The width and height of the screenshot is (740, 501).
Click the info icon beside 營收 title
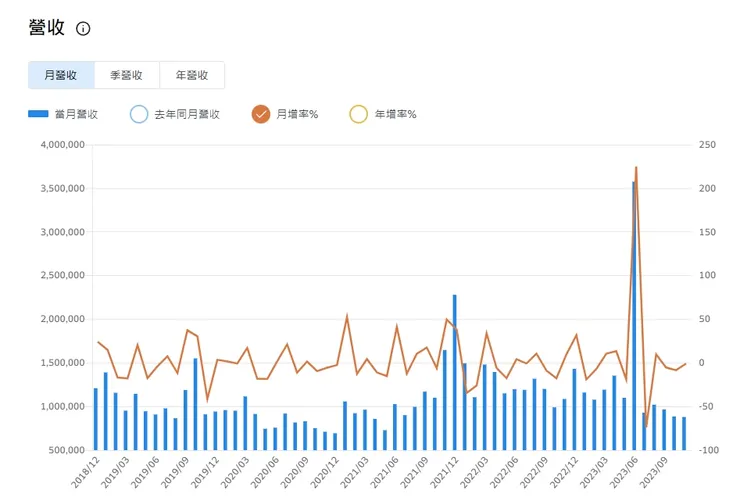point(83,29)
